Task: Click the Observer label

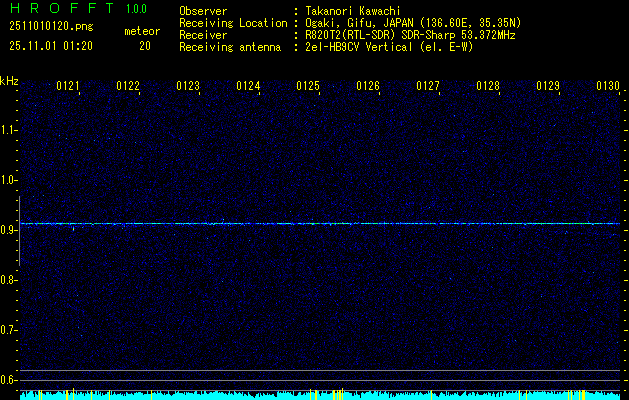Action: tap(203, 11)
